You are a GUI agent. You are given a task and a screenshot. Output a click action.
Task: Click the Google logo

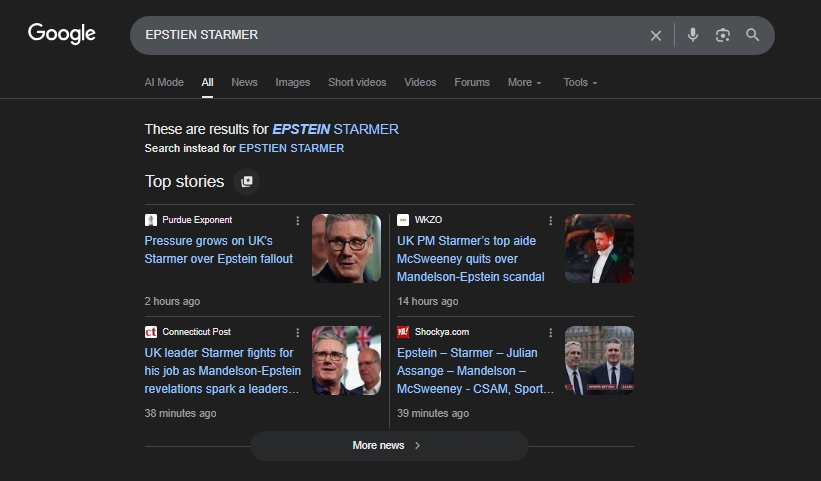pos(62,34)
